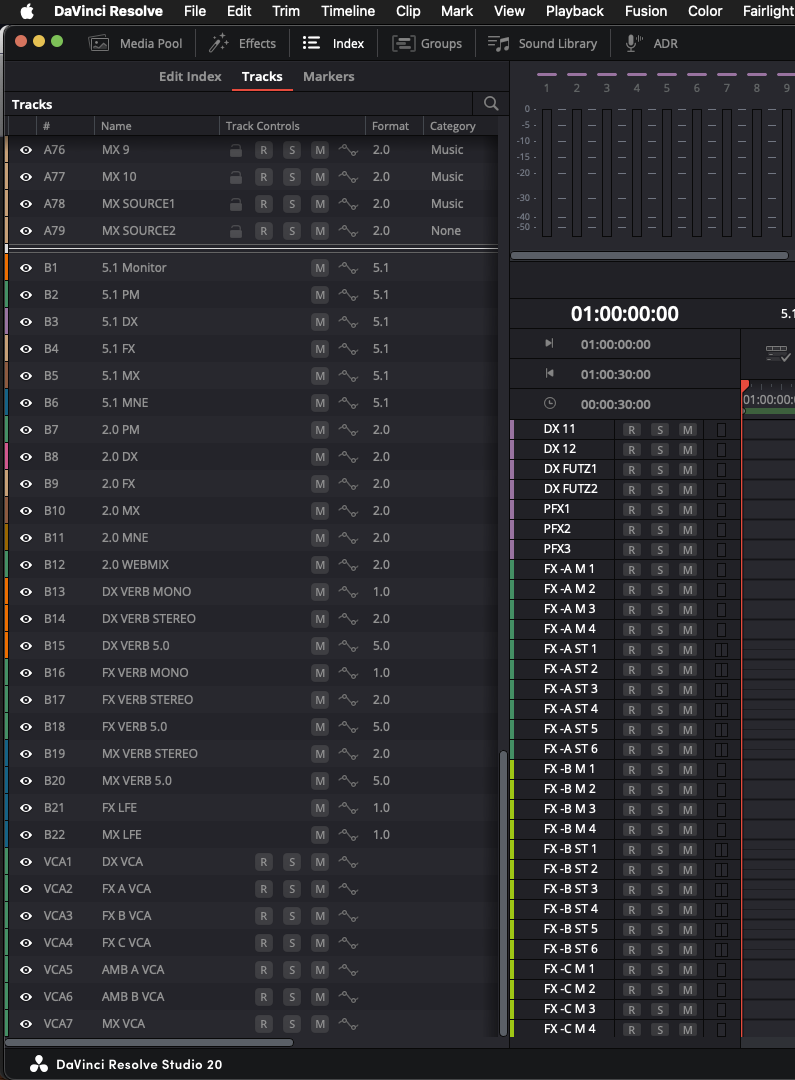
Task: Solo the MX SOURCE1 track in index
Action: [x=292, y=204]
